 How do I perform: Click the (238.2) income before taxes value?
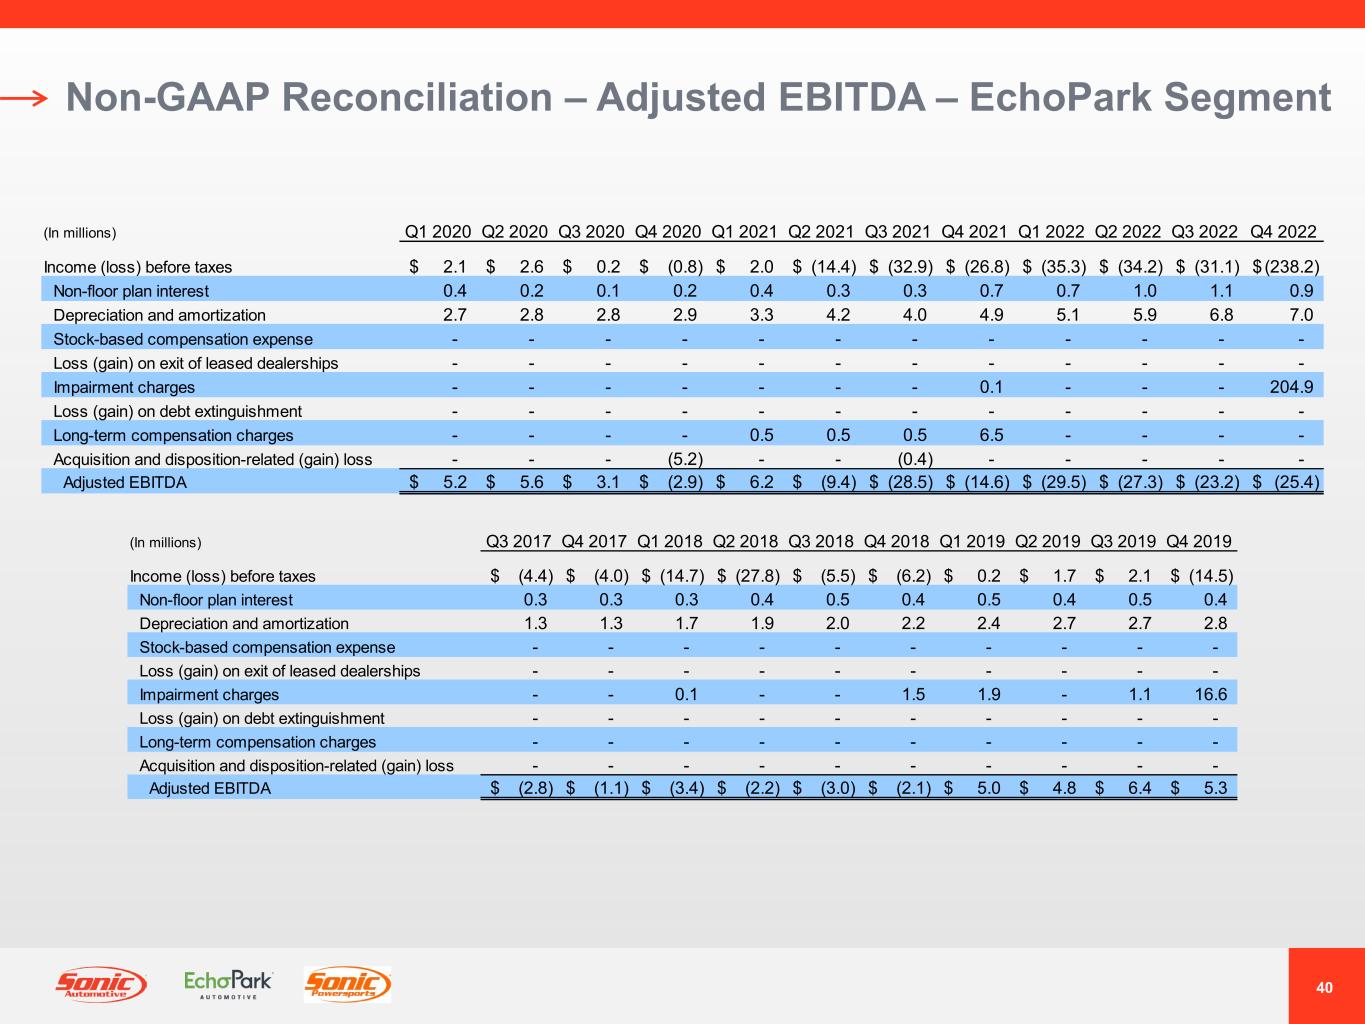1292,267
